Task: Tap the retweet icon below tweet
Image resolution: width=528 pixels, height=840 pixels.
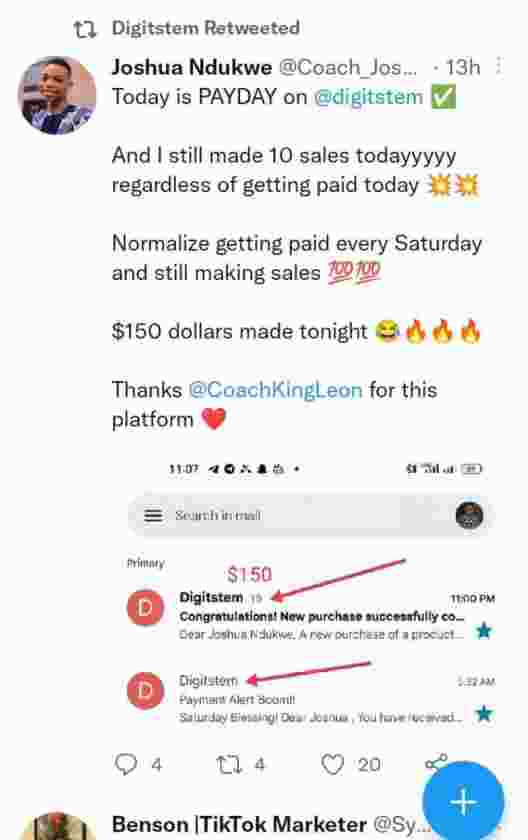Action: [x=229, y=764]
